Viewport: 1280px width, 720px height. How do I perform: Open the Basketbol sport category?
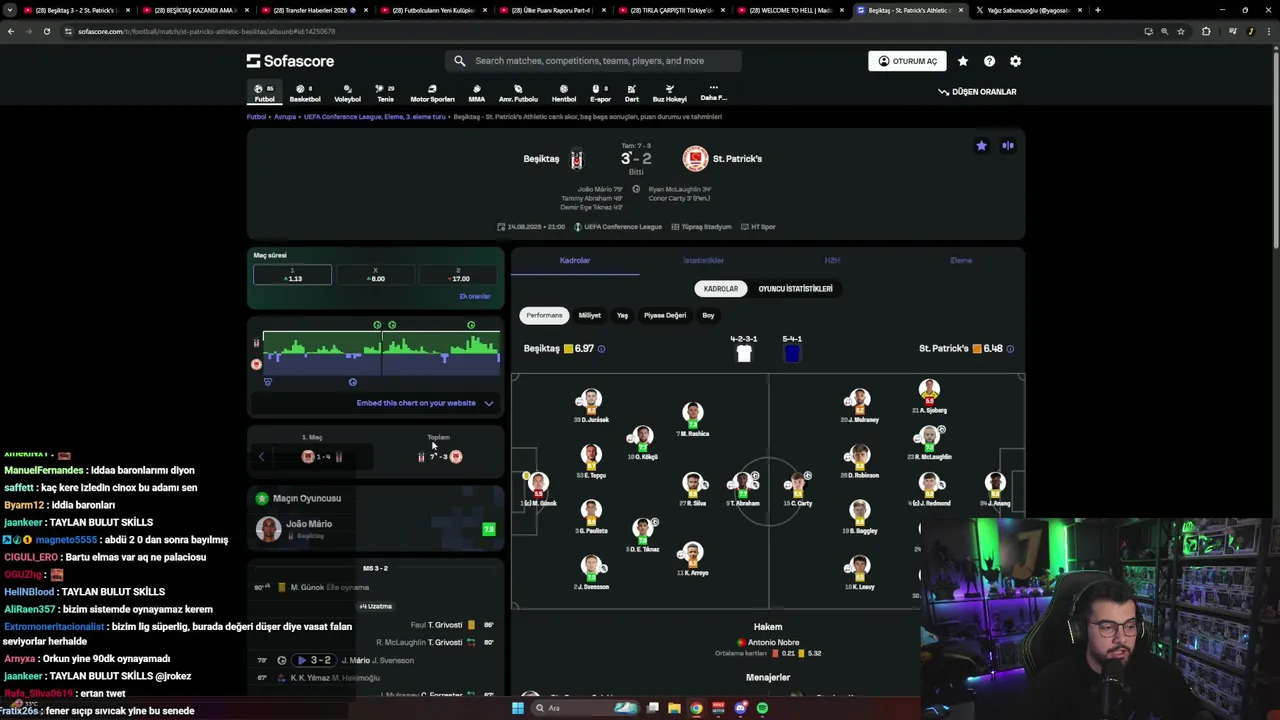pyautogui.click(x=305, y=93)
